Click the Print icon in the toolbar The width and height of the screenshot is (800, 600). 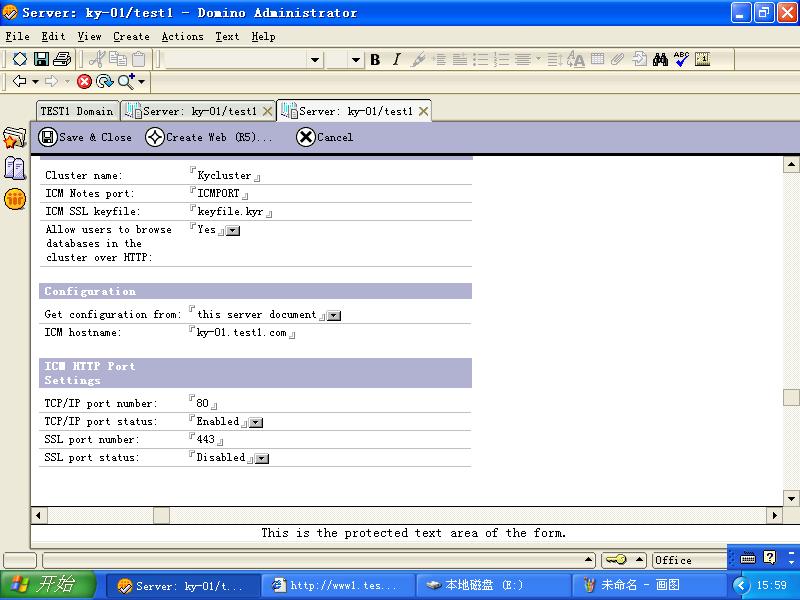pyautogui.click(x=62, y=60)
